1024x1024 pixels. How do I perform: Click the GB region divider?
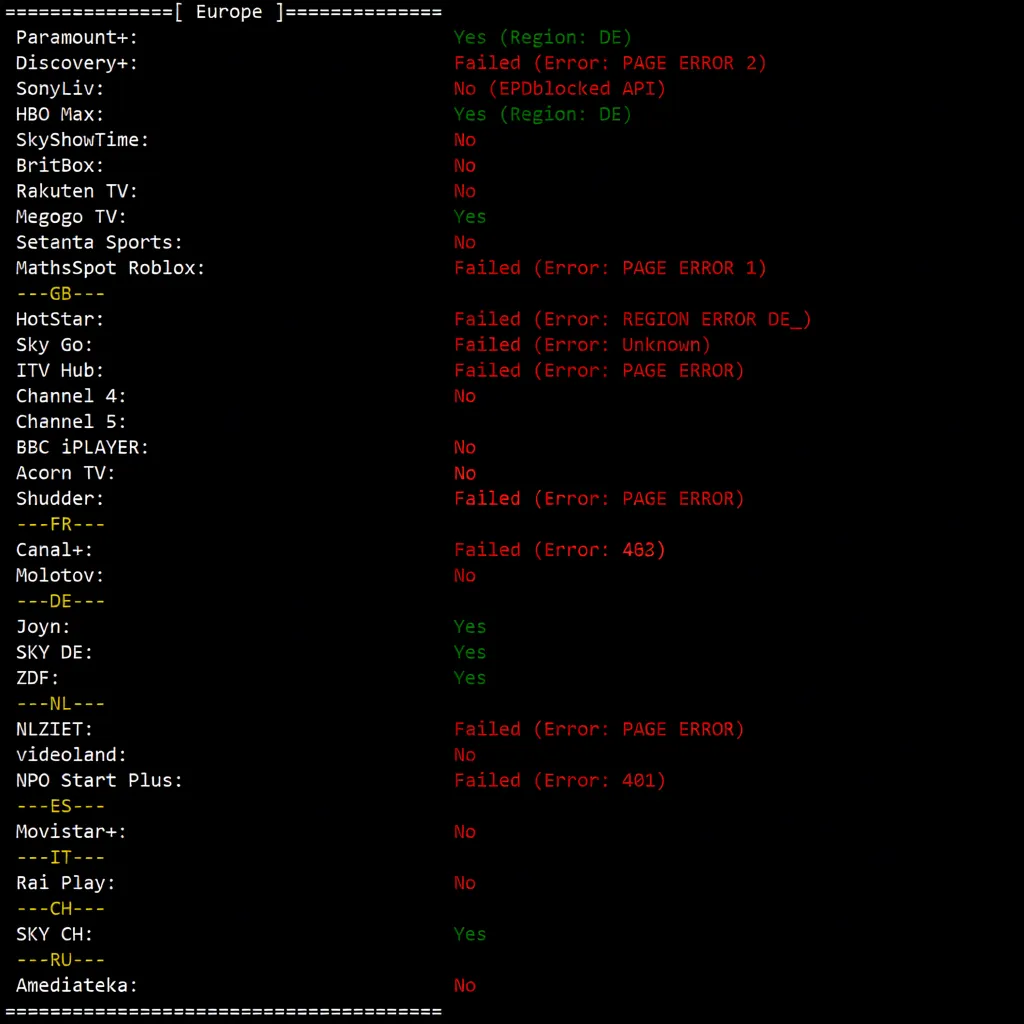pos(61,294)
